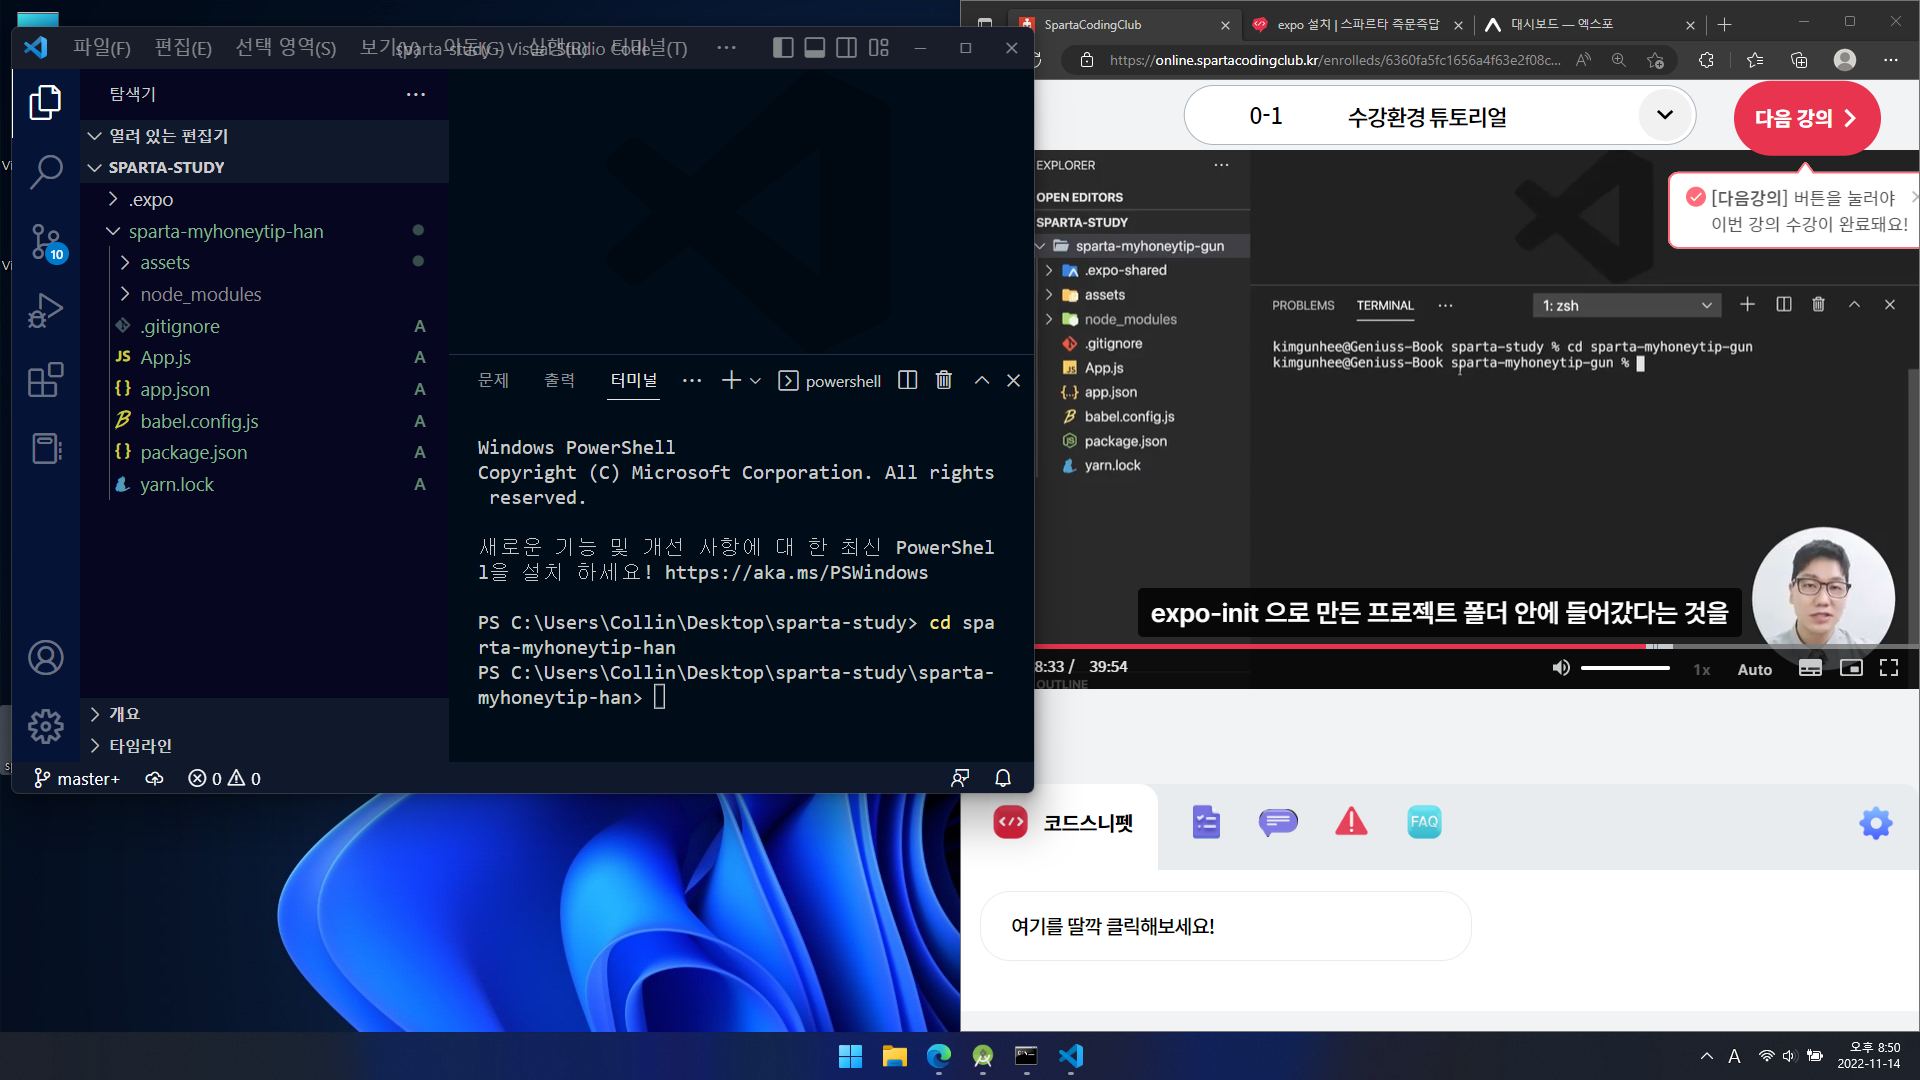1920x1080 pixels.
Task: Open the blue settings gear on Sparta page
Action: tap(1876, 823)
